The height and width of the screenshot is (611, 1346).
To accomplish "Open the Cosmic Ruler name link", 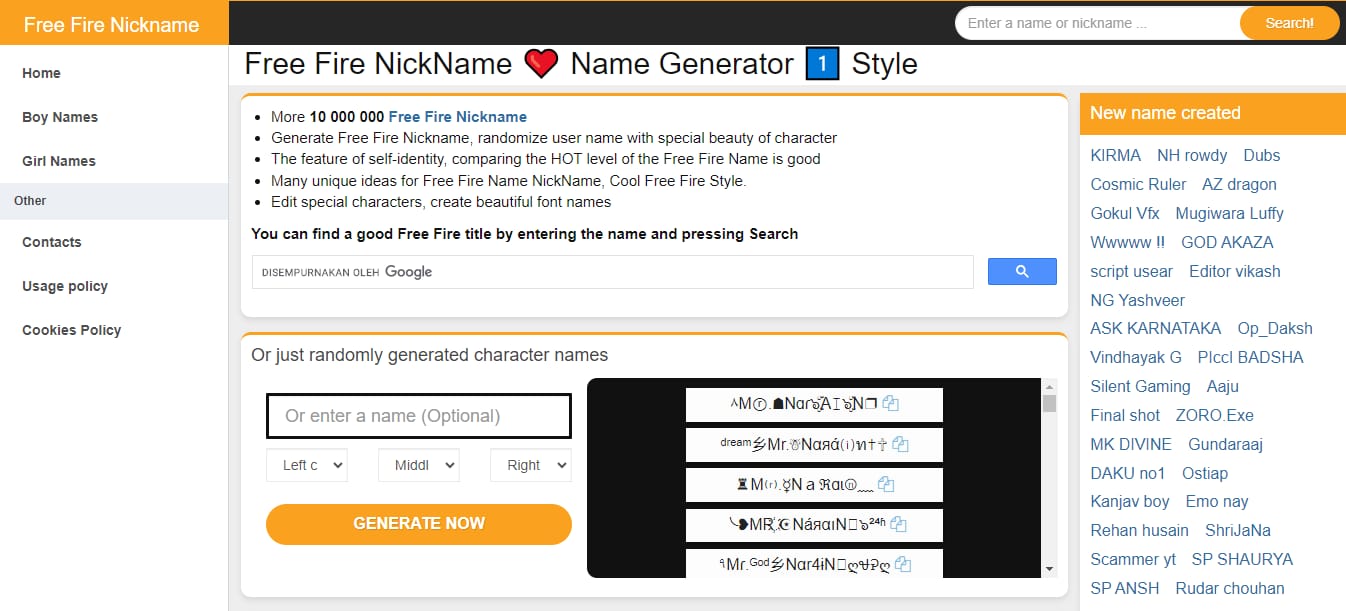I will tap(1139, 185).
